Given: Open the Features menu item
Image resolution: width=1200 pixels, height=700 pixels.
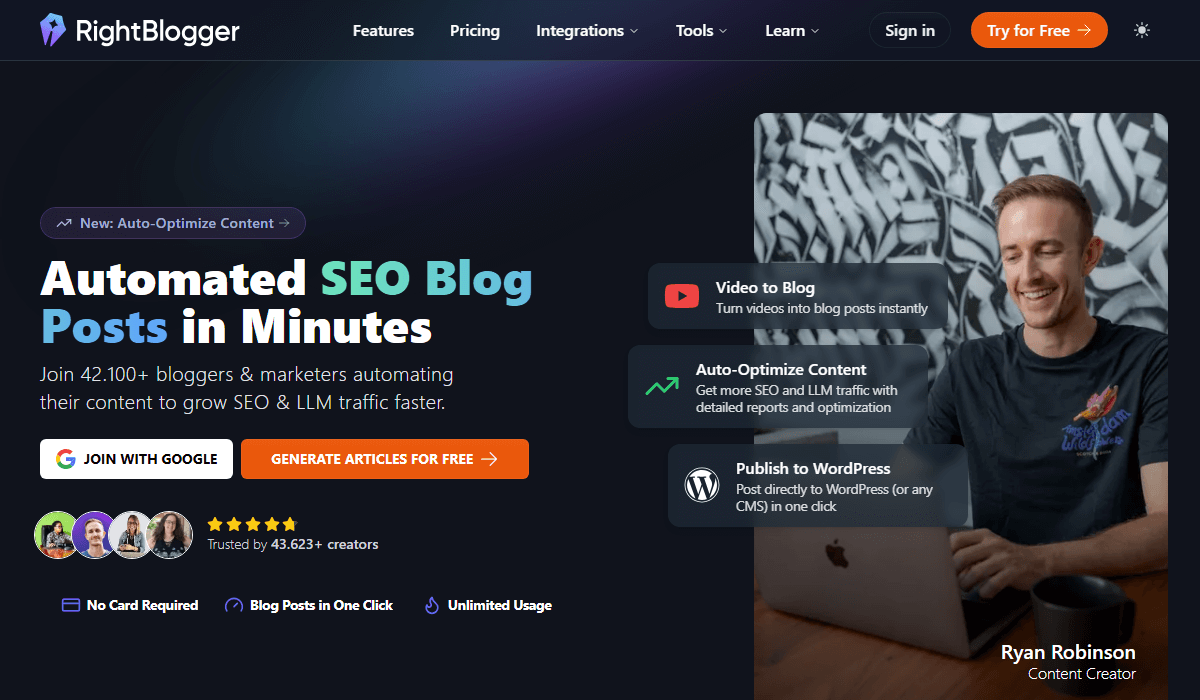Looking at the screenshot, I should click(383, 31).
